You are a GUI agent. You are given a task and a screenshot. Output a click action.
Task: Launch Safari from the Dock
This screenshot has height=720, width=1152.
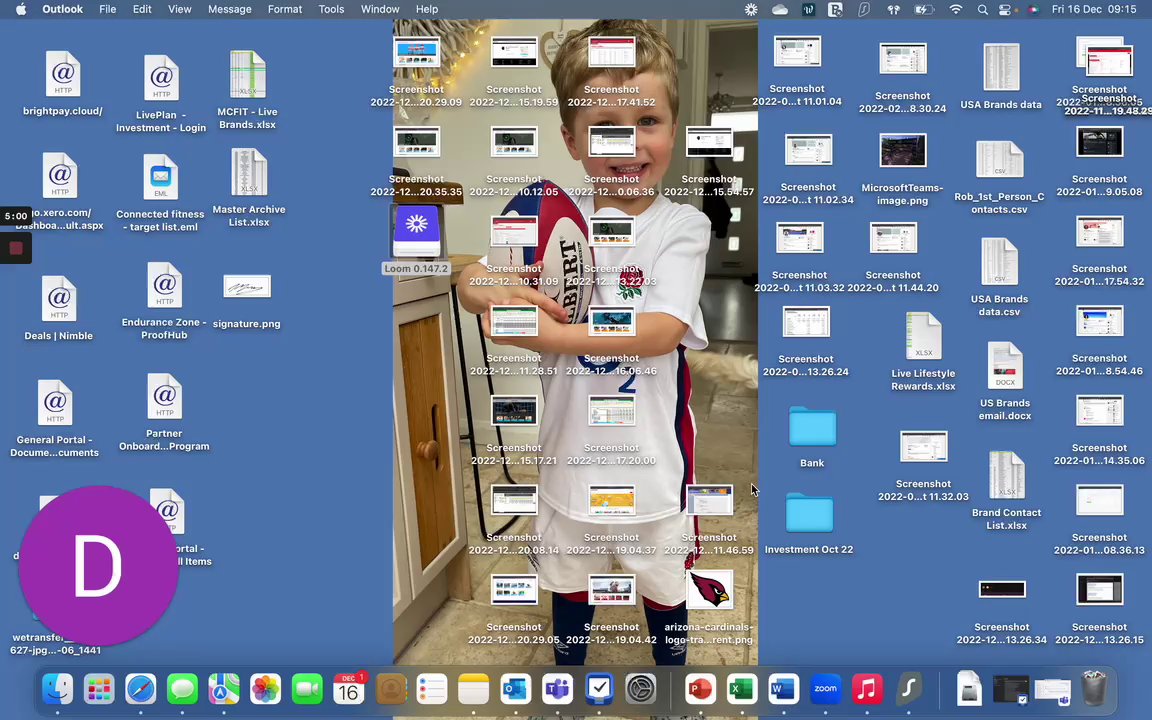click(140, 689)
